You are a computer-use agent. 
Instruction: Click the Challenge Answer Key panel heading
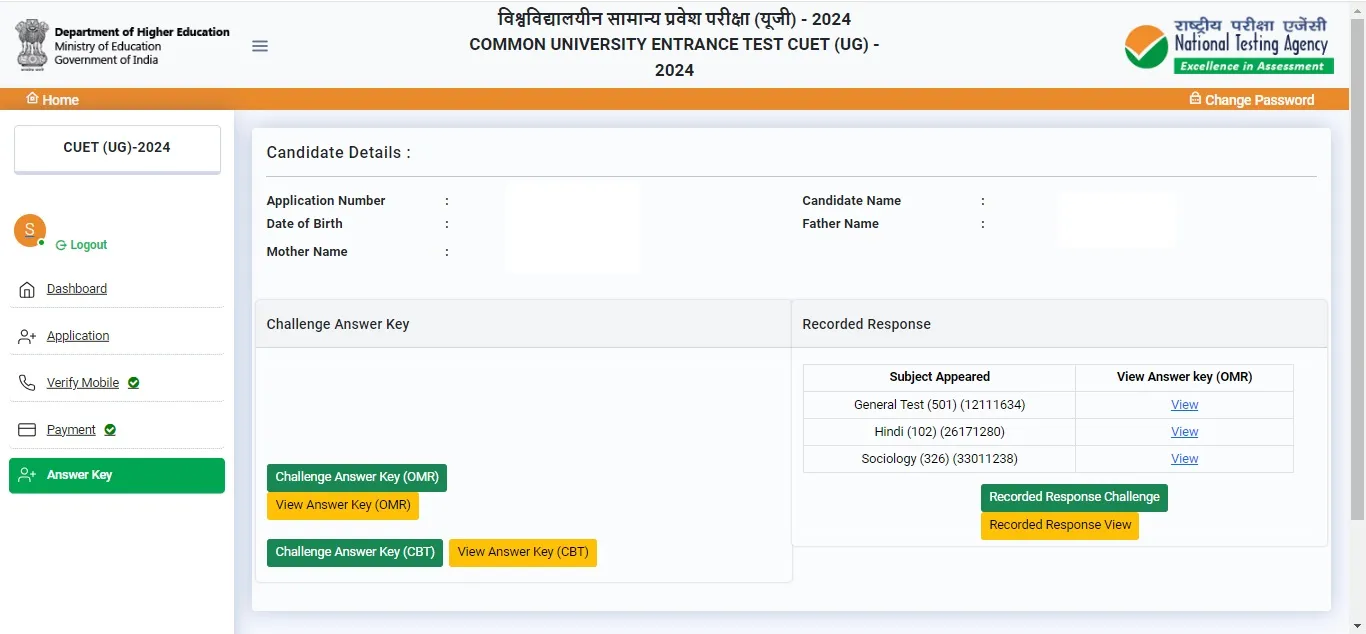pos(338,324)
